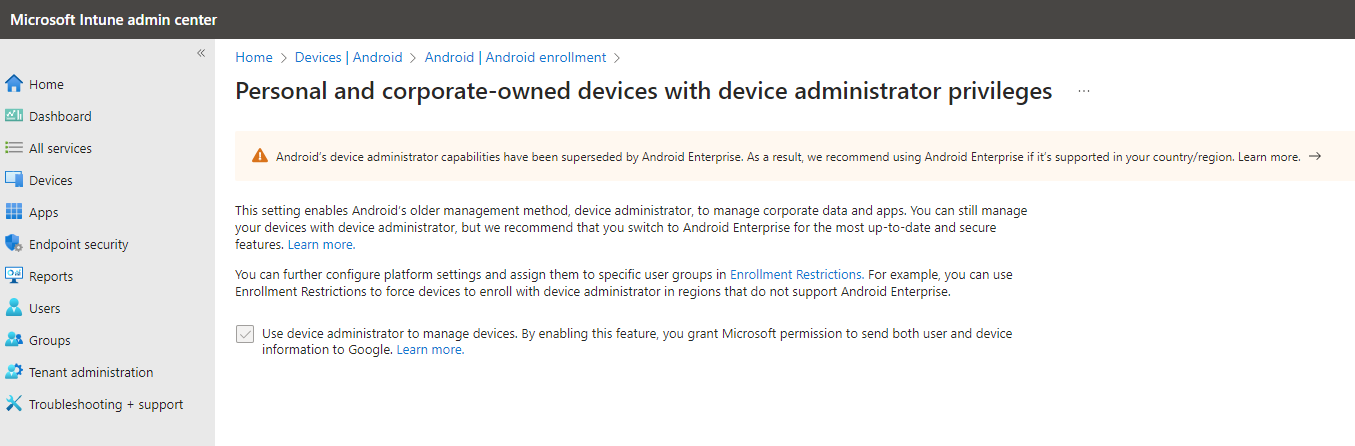1355x446 pixels.
Task: Open the Endpoint security shield icon
Action: 14,244
